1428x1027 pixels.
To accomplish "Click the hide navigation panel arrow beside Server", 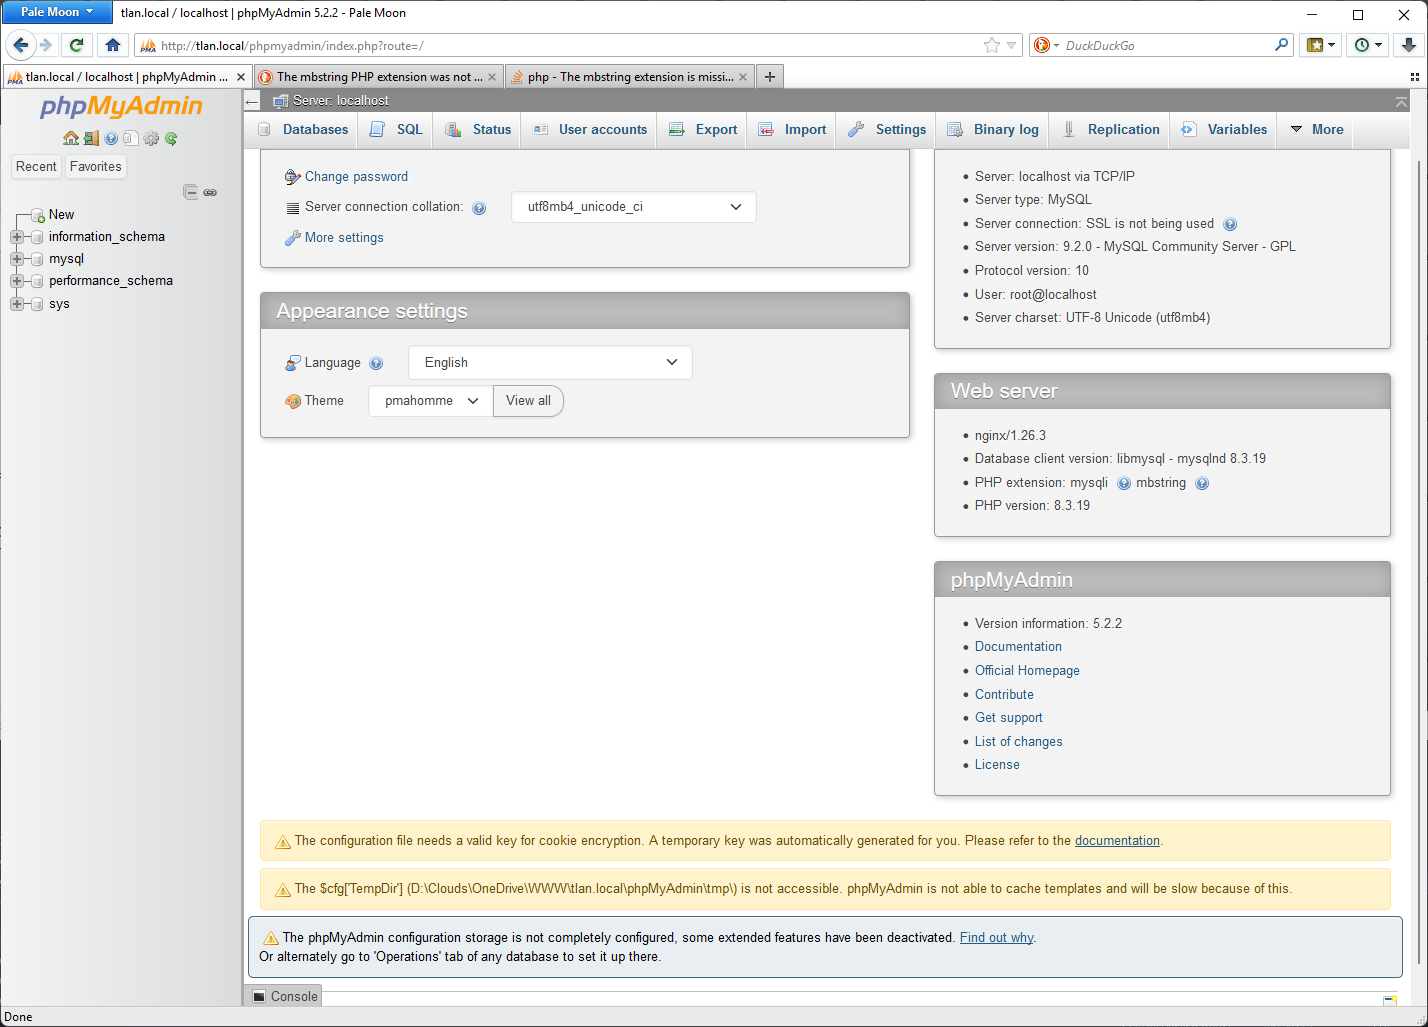I will (252, 101).
